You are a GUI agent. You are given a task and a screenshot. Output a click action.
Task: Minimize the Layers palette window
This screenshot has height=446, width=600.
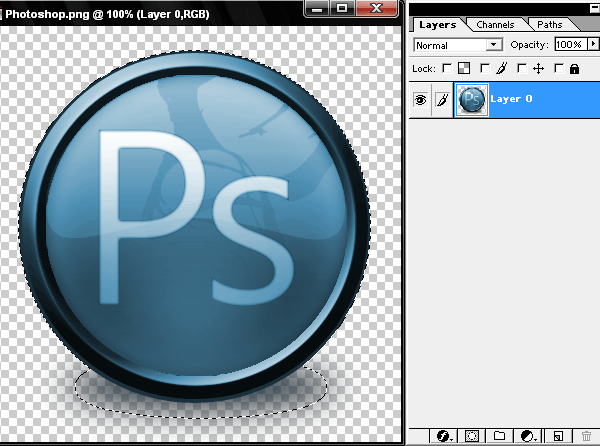click(595, 8)
